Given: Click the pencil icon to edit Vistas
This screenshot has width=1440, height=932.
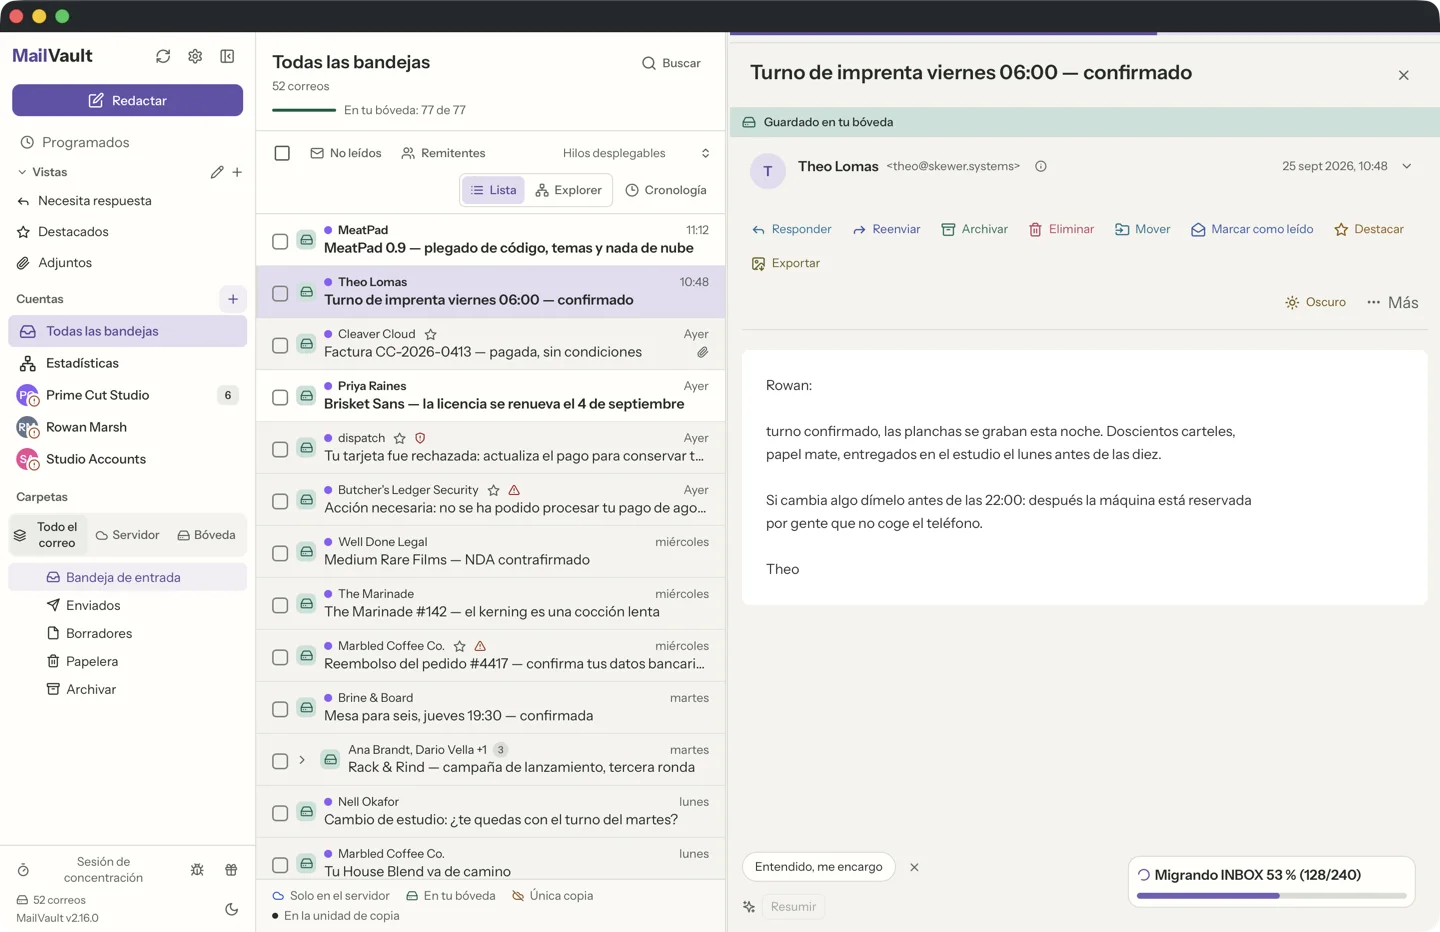Looking at the screenshot, I should [x=217, y=172].
